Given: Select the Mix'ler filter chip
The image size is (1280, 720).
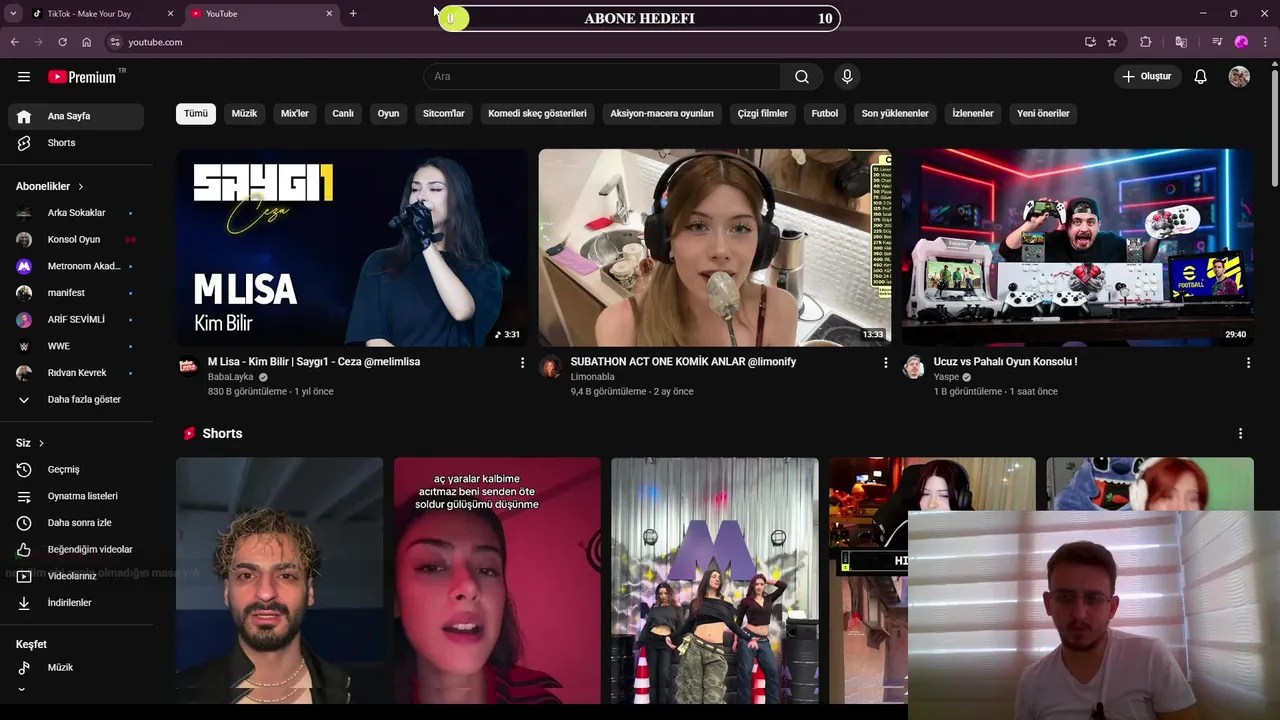Looking at the screenshot, I should click(x=295, y=114).
